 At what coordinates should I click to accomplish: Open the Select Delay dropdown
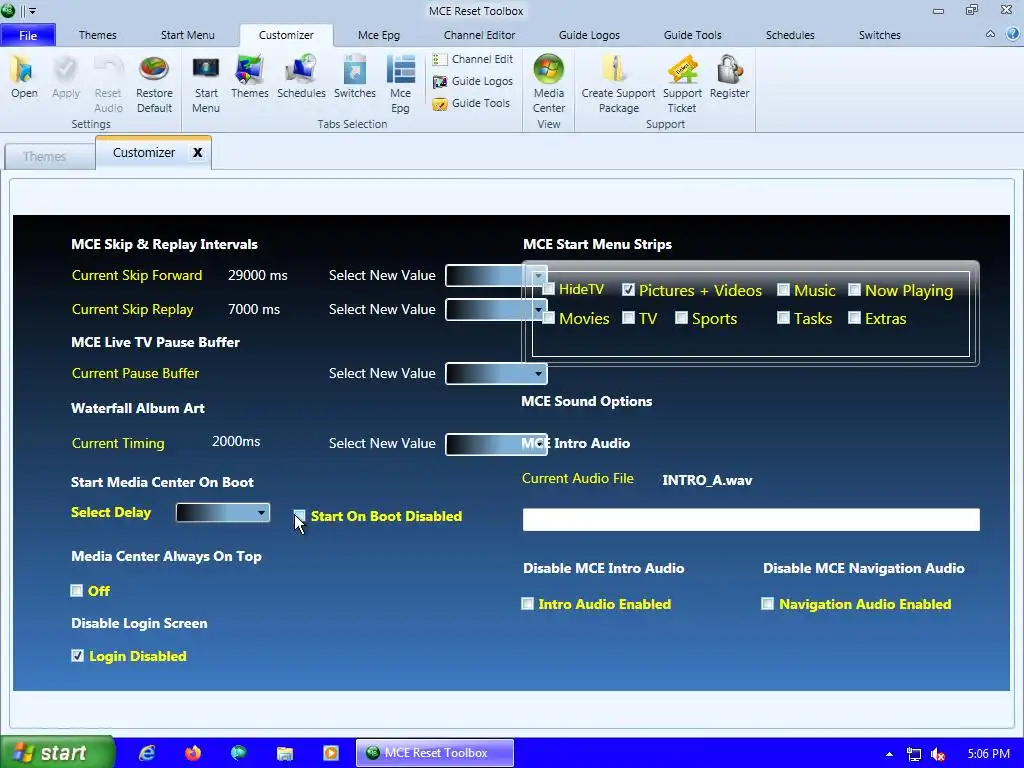pos(223,513)
